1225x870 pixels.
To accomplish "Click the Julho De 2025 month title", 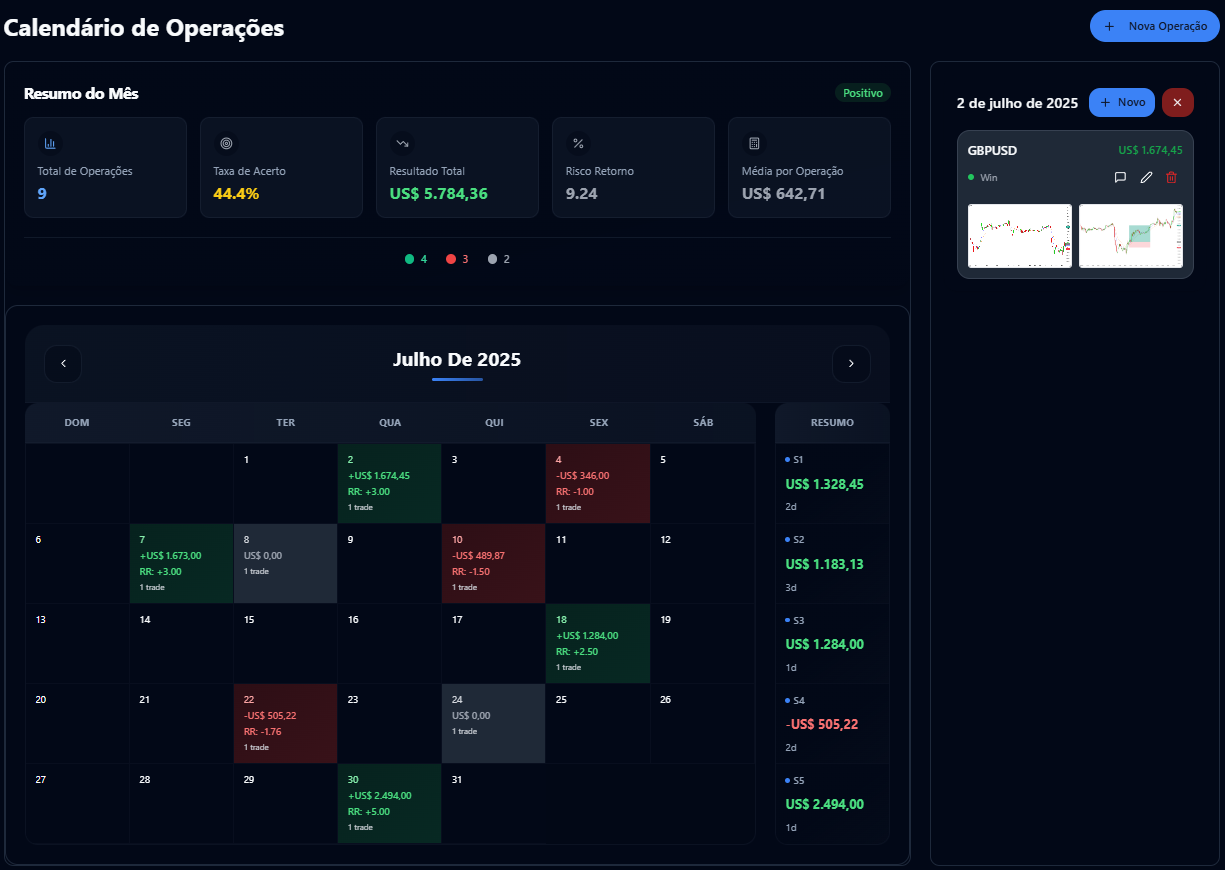I will coord(457,360).
